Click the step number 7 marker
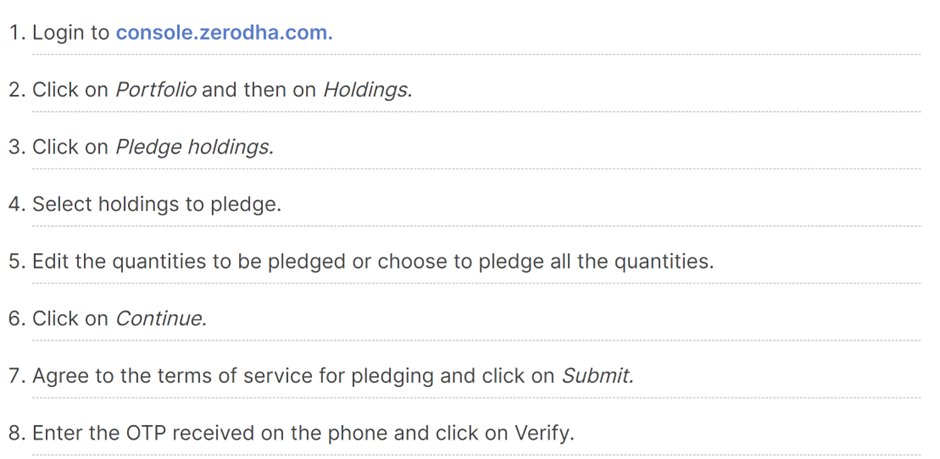 (x=16, y=376)
